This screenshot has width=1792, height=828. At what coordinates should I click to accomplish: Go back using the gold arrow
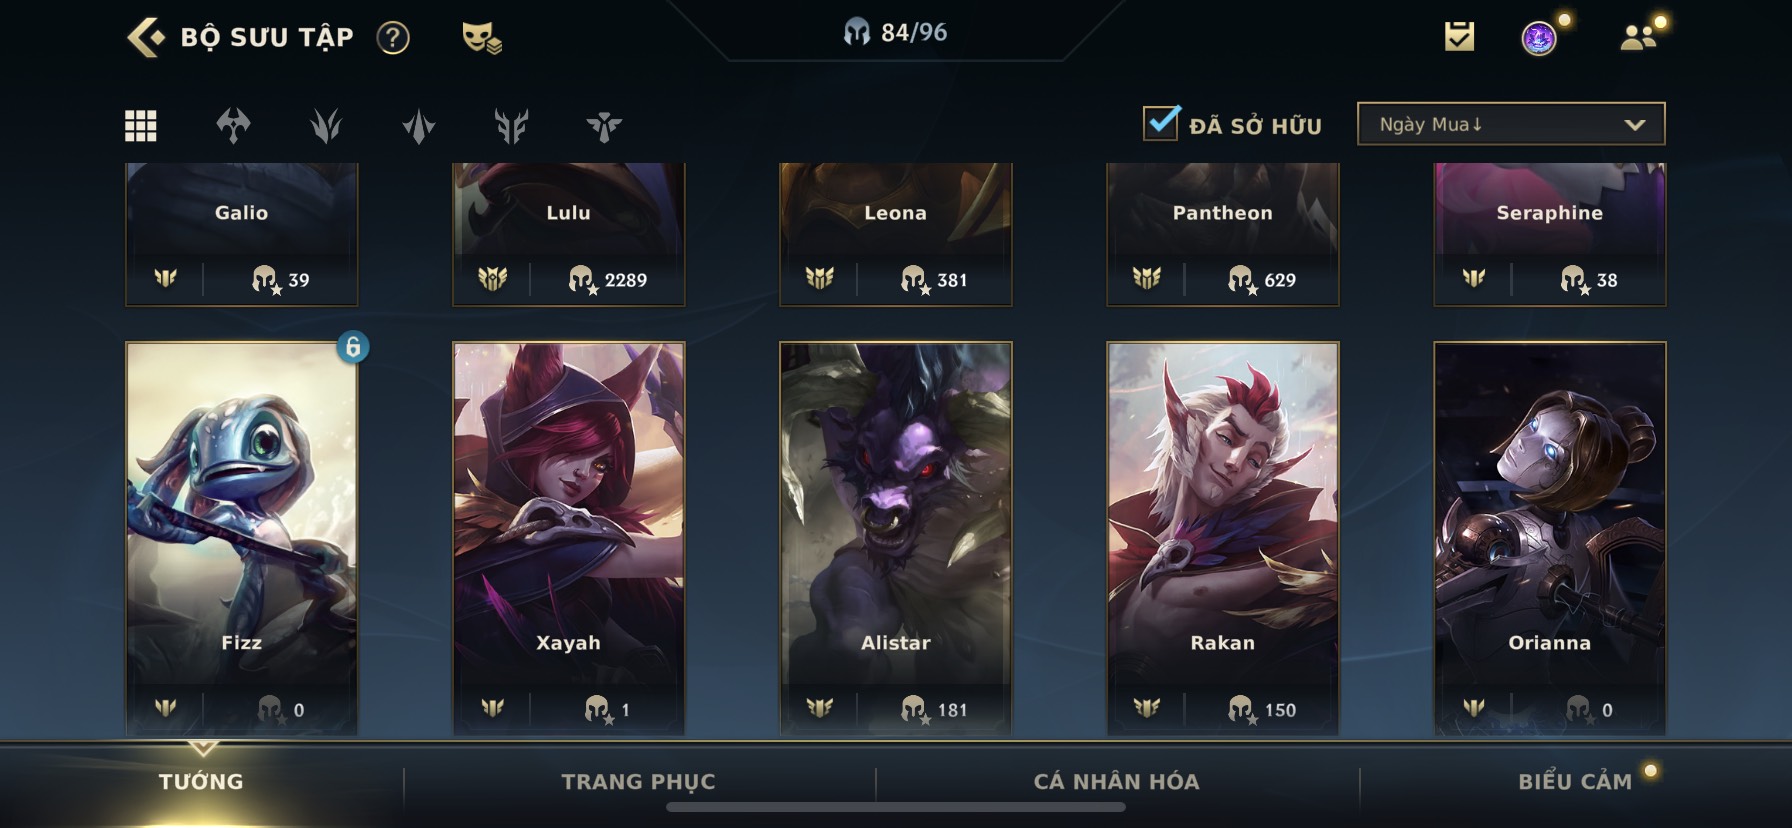coord(146,38)
